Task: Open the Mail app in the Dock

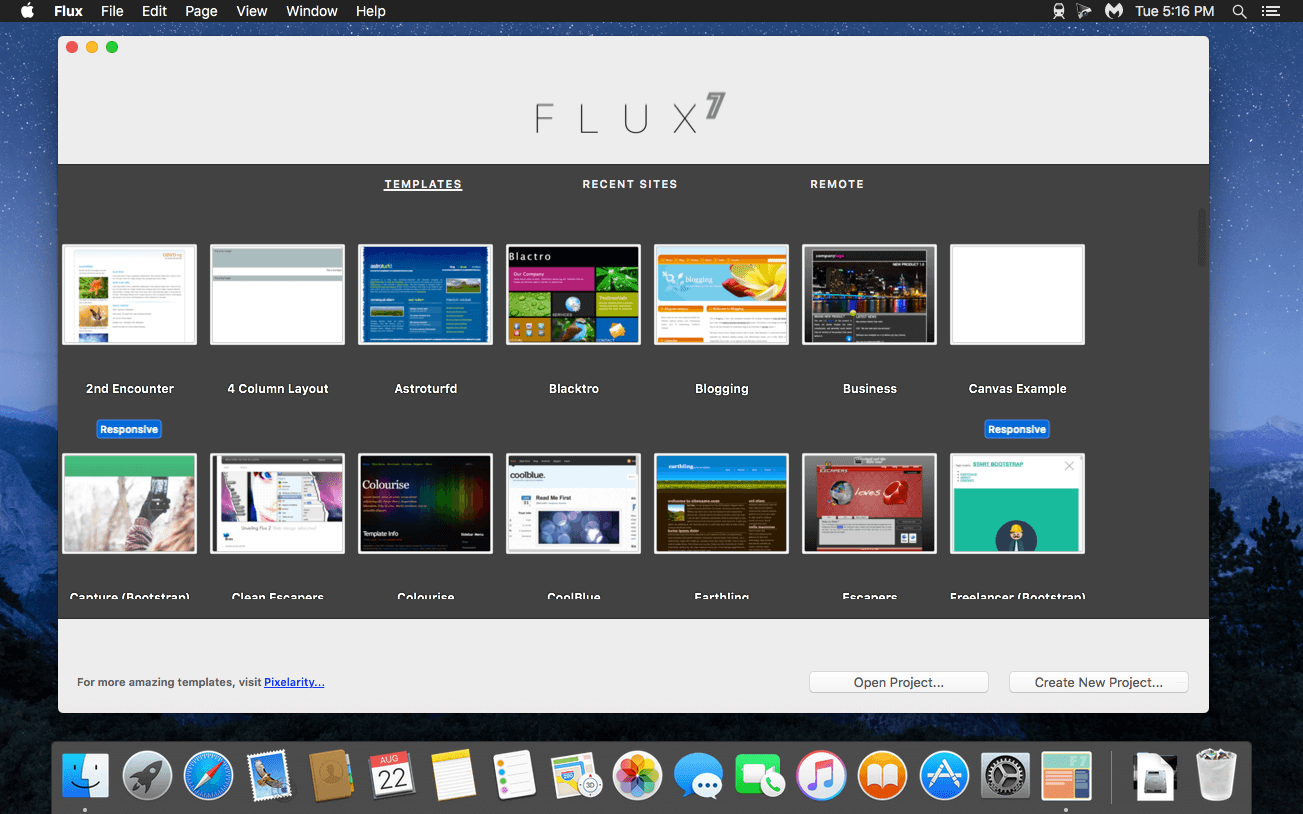Action: click(x=269, y=776)
